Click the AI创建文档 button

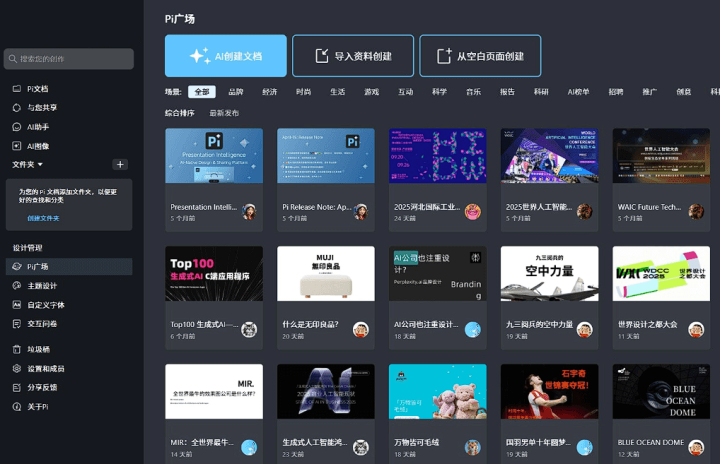pos(226,56)
